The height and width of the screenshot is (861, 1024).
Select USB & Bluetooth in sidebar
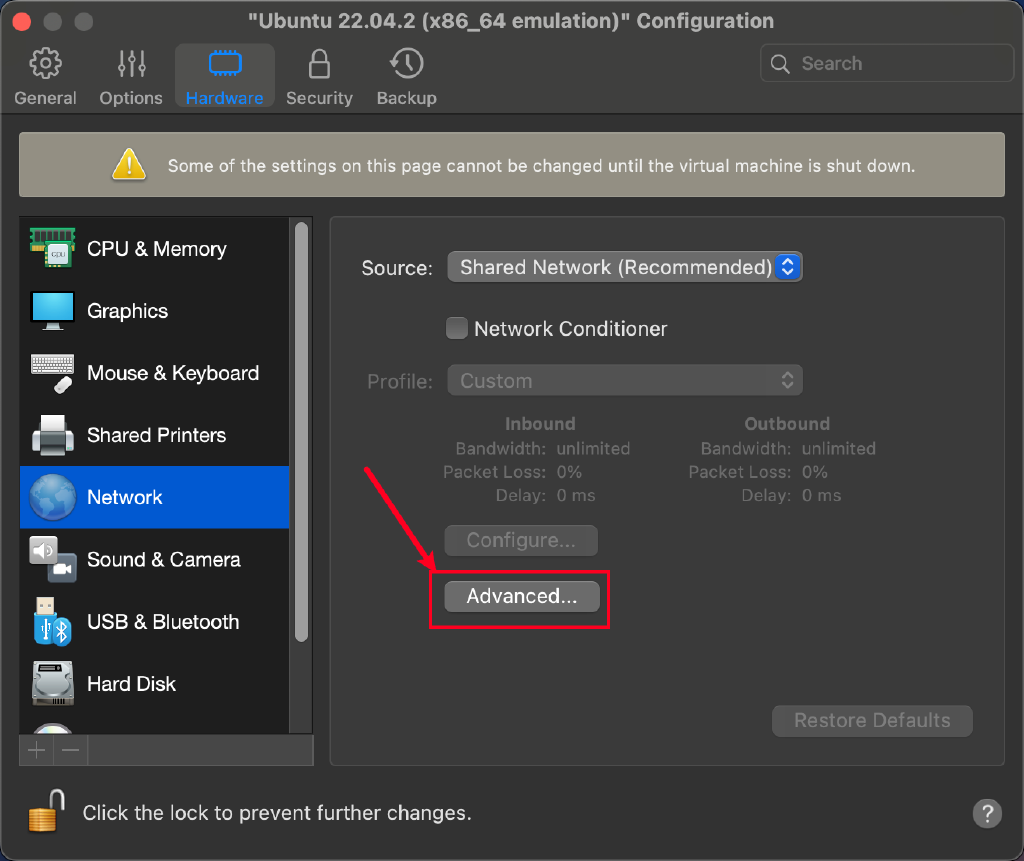[x=162, y=622]
